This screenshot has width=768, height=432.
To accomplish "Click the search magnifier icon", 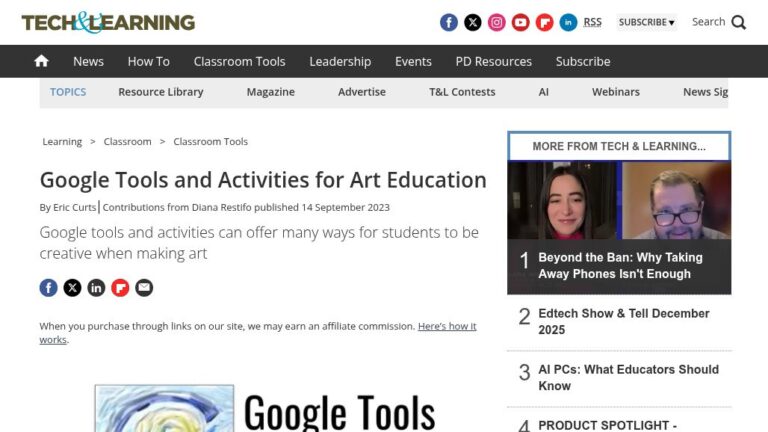I will point(739,23).
